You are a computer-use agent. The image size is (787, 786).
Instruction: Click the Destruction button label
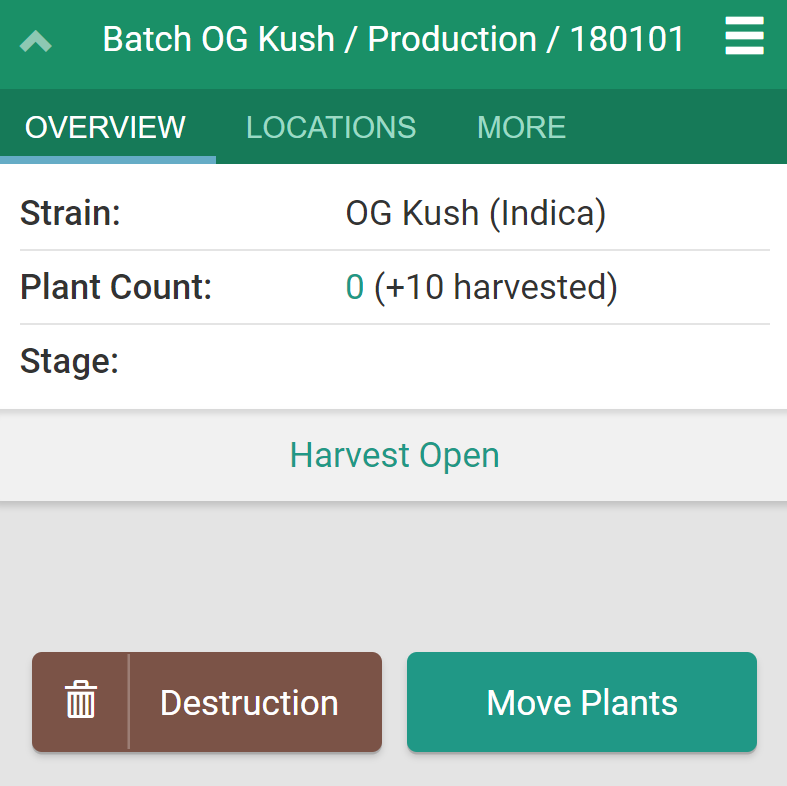tap(249, 703)
